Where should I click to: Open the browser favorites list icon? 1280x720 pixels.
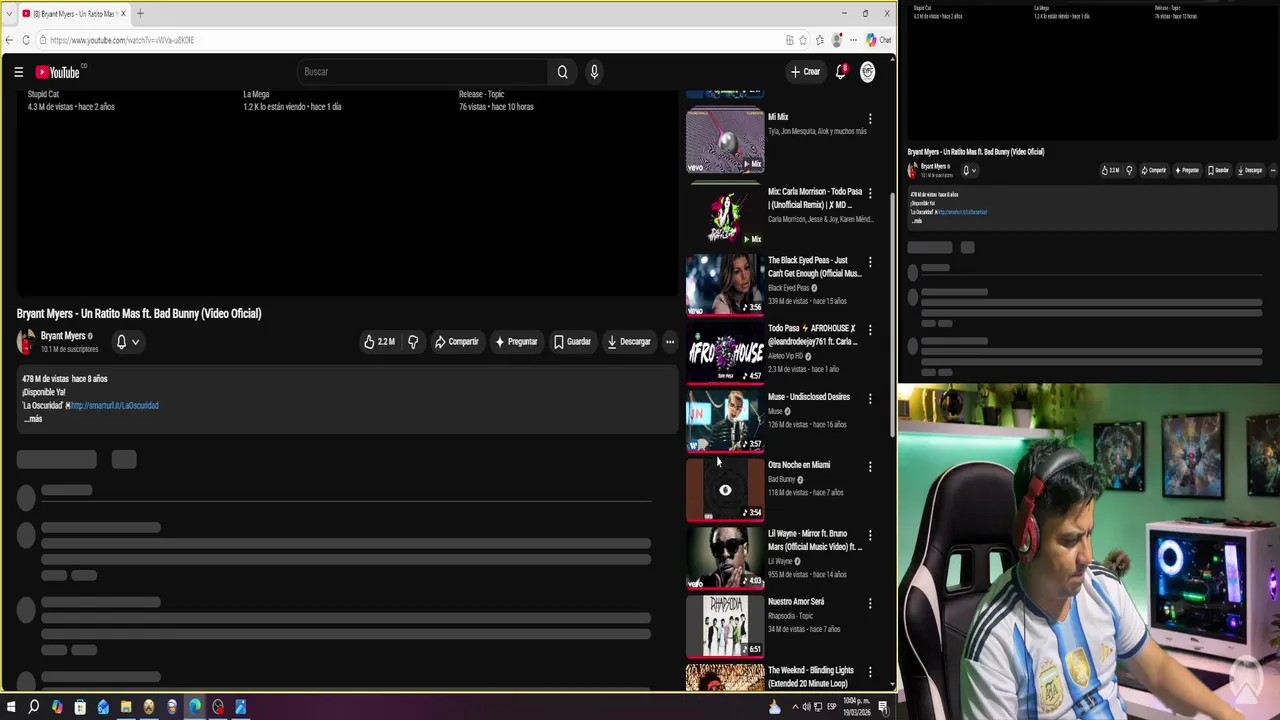820,40
